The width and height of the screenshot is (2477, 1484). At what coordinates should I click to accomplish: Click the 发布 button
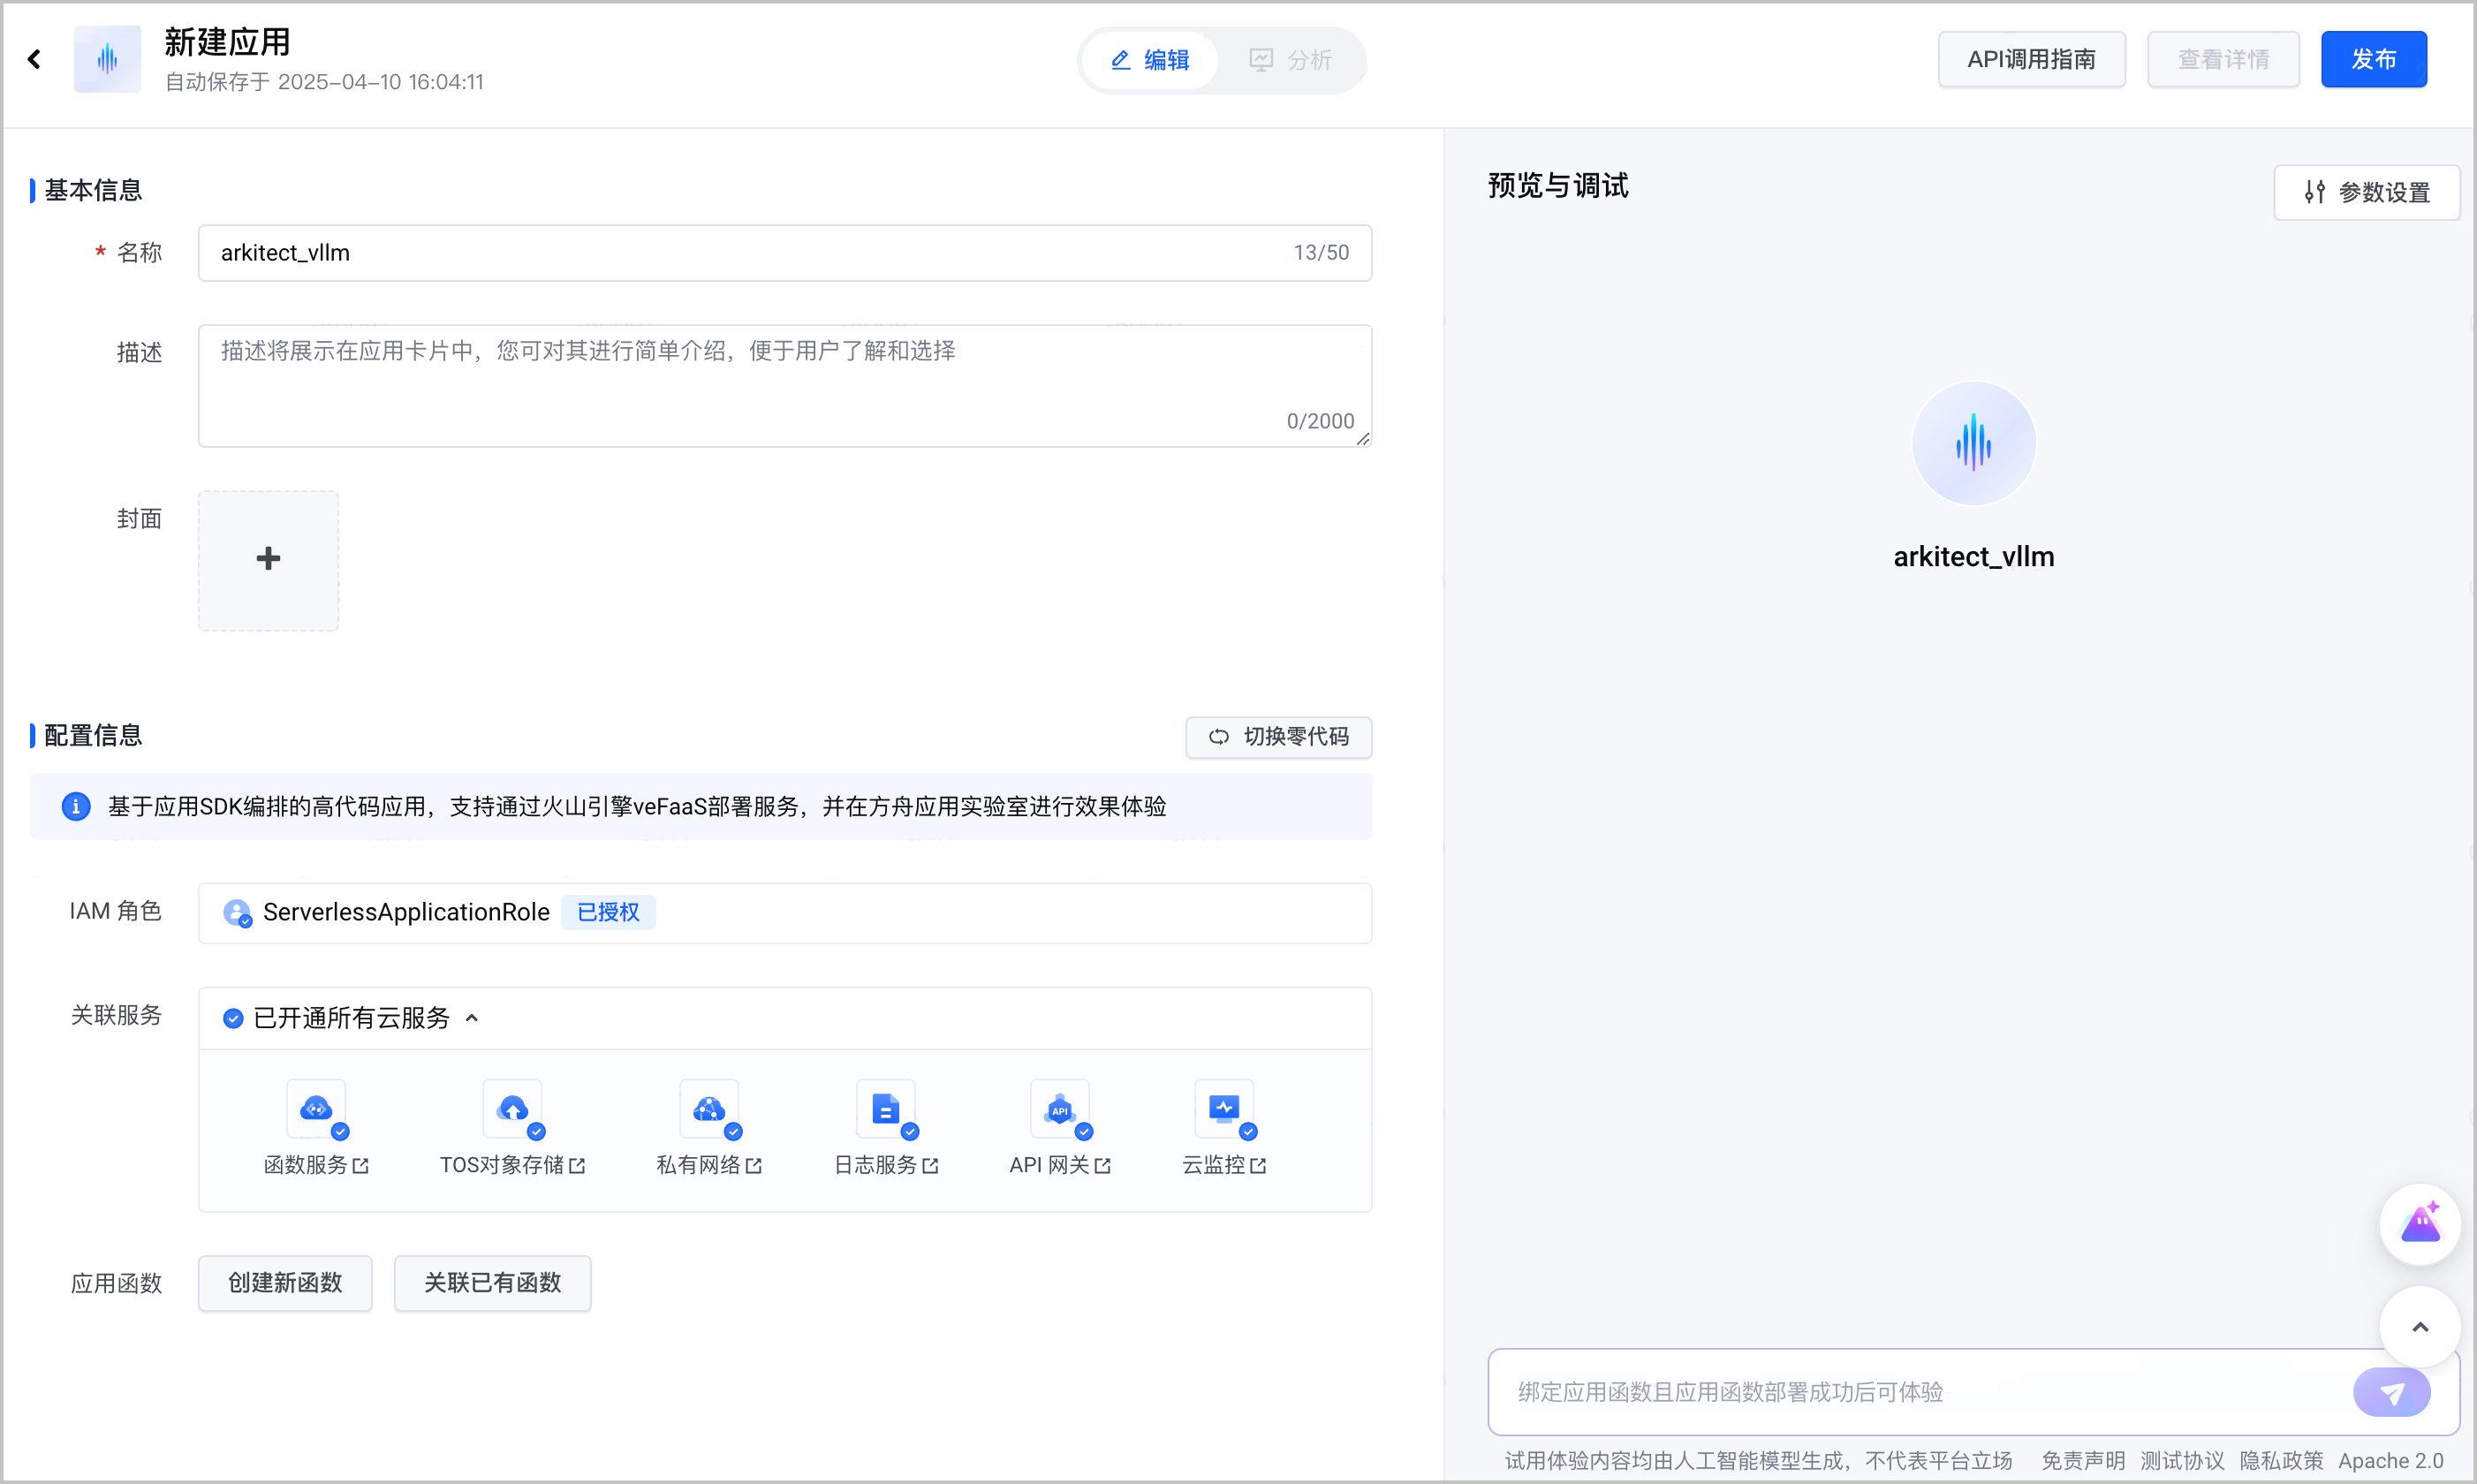[2373, 59]
